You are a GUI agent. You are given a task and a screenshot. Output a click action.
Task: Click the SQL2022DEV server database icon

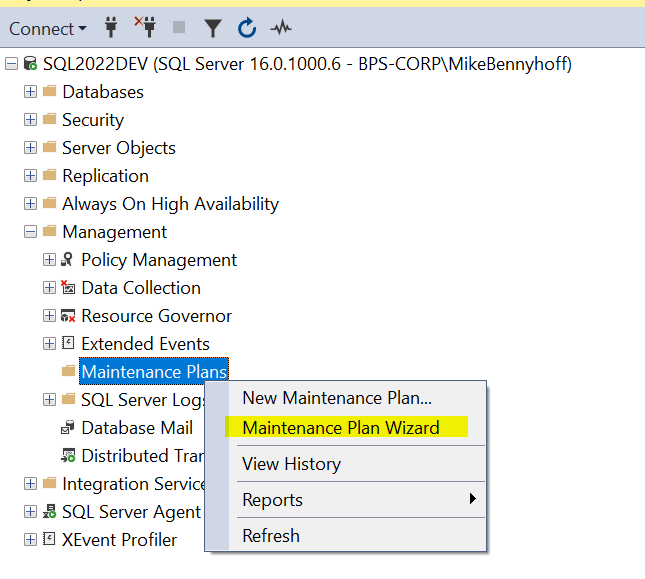click(30, 63)
